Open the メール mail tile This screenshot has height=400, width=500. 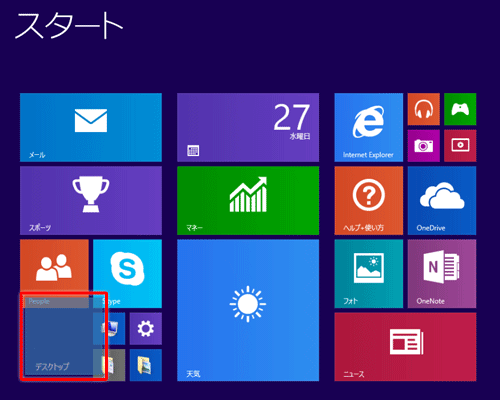tap(91, 127)
